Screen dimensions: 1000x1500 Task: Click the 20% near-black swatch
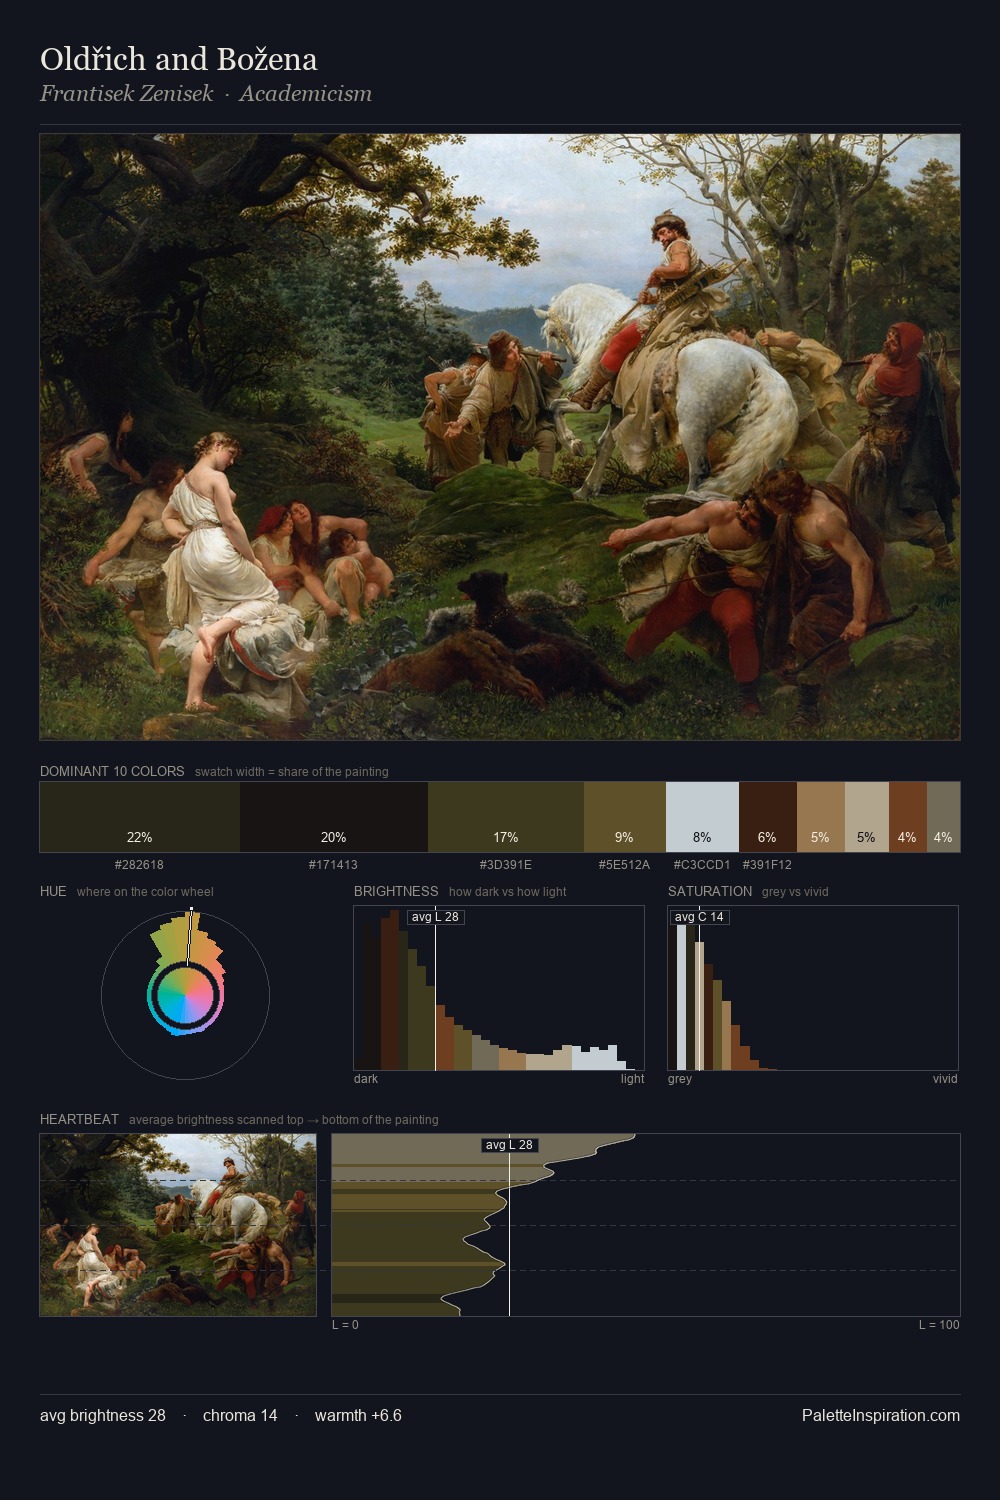pyautogui.click(x=334, y=817)
